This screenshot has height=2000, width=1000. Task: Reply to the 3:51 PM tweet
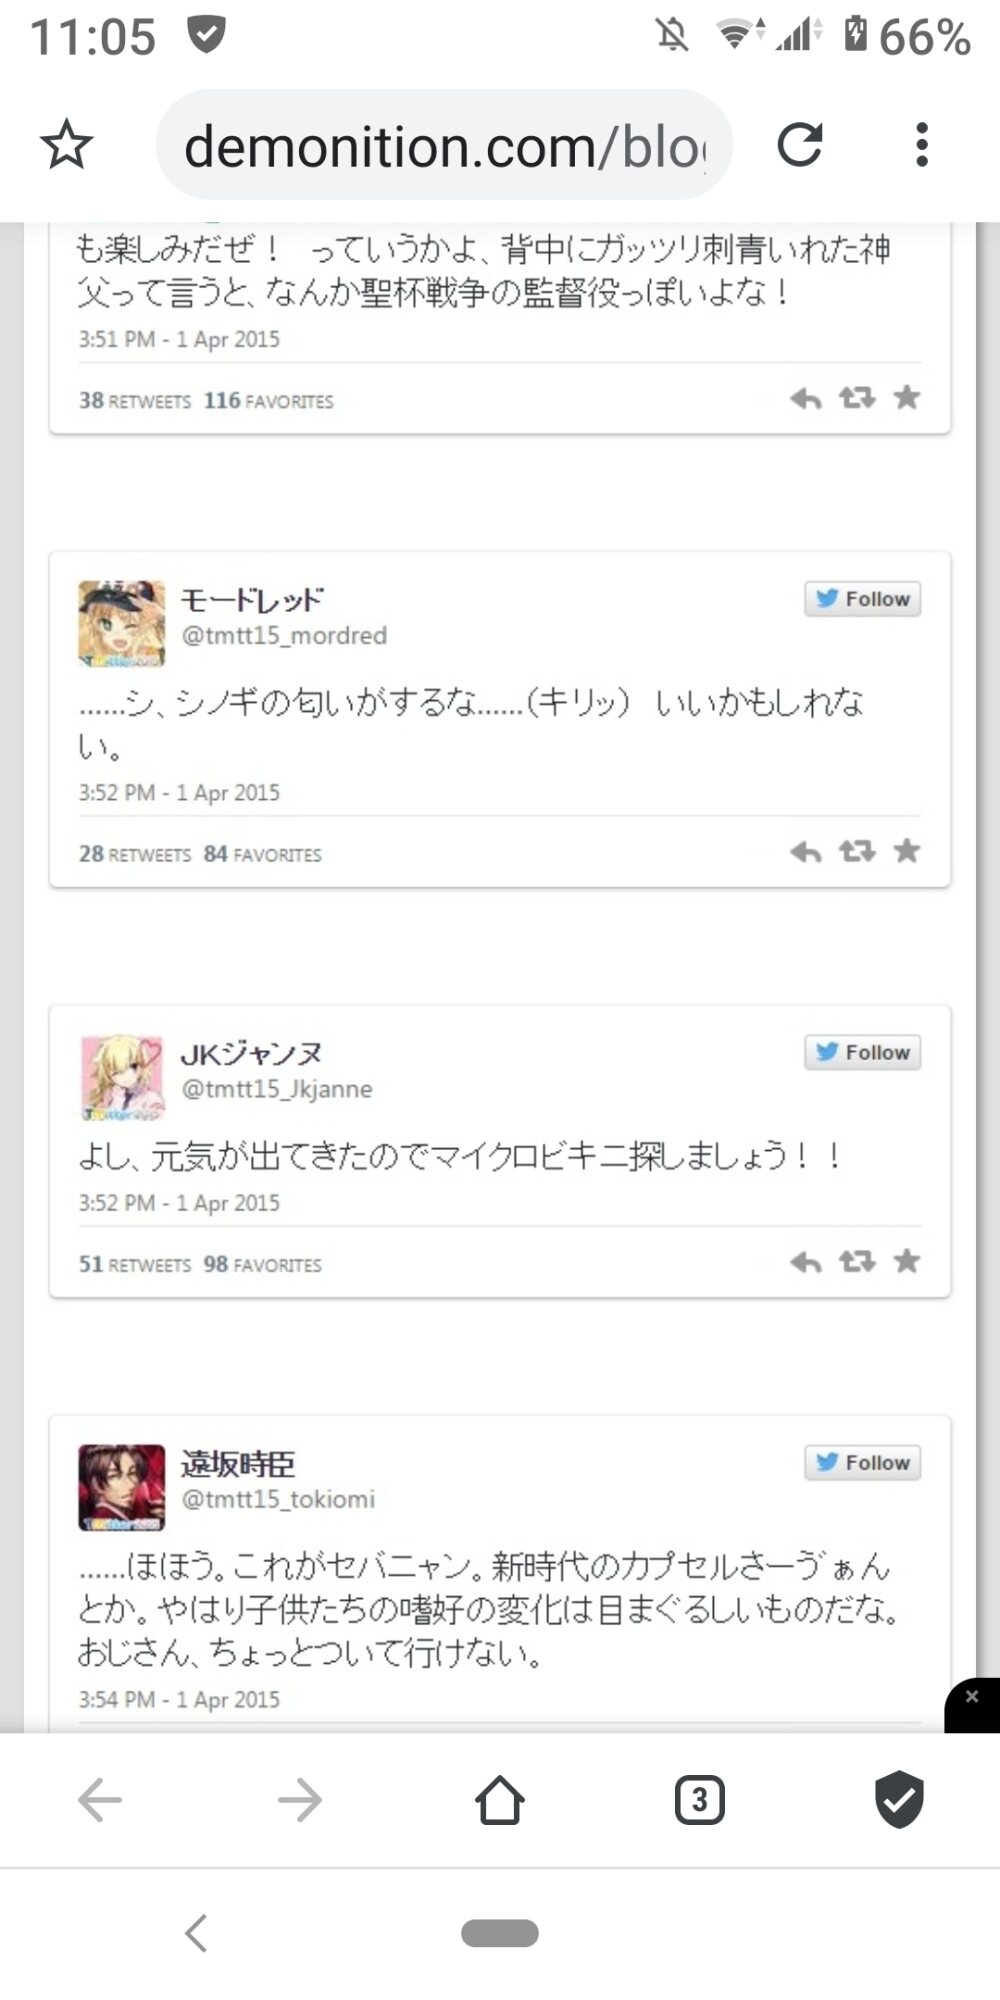pyautogui.click(x=805, y=398)
